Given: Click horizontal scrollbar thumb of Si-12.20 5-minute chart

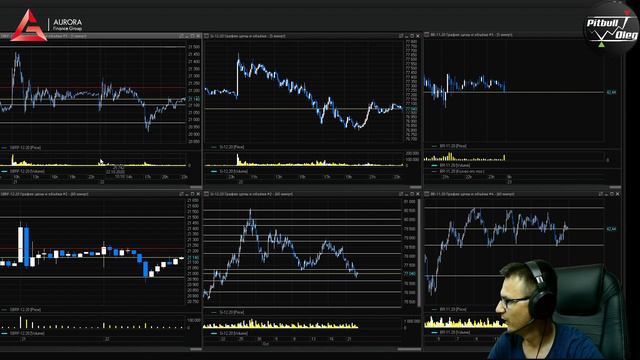Looking at the screenshot, I should [x=415, y=187].
